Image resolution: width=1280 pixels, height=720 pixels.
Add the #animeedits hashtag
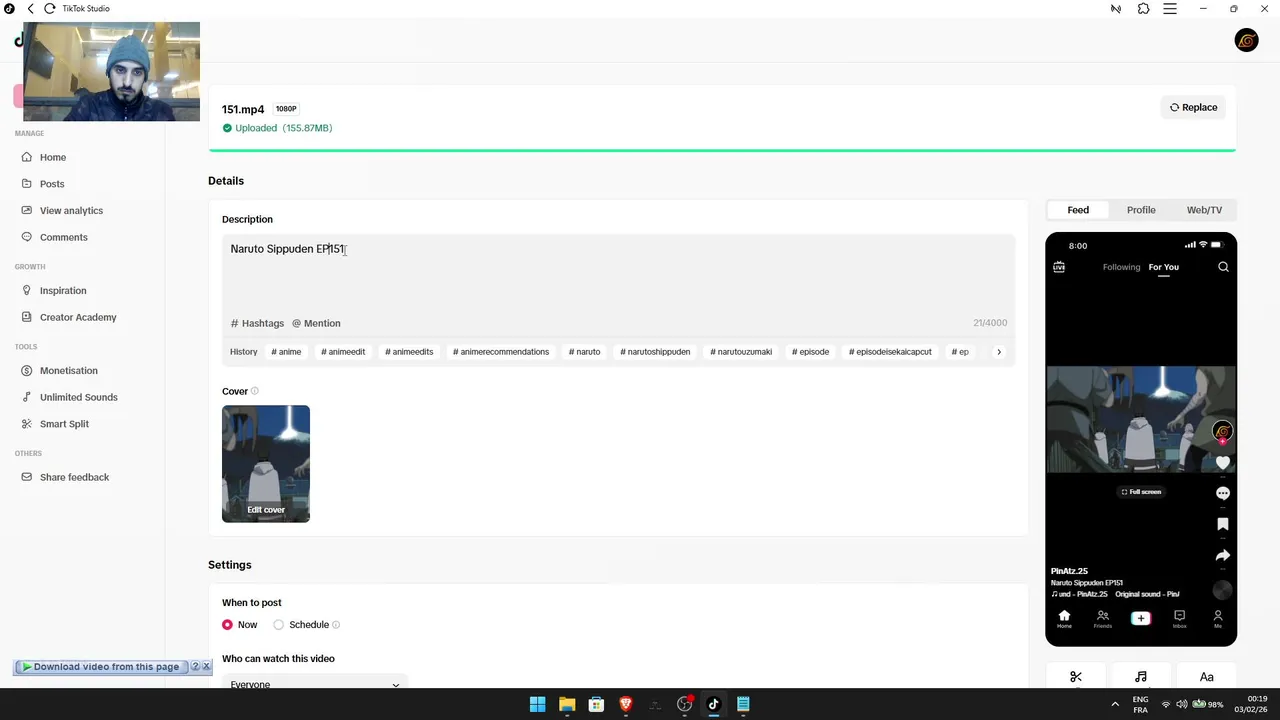[x=409, y=352]
